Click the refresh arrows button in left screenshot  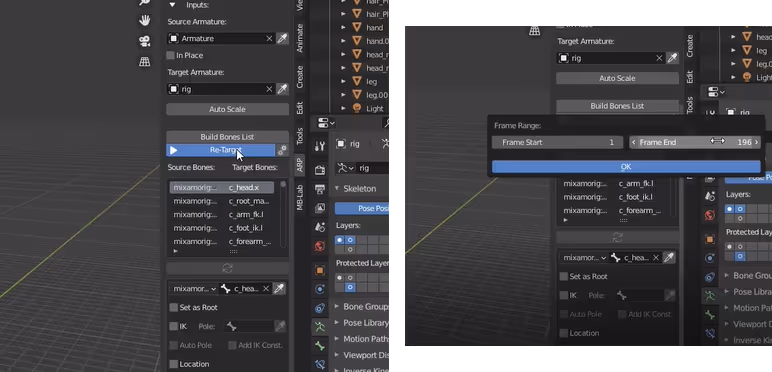click(227, 268)
